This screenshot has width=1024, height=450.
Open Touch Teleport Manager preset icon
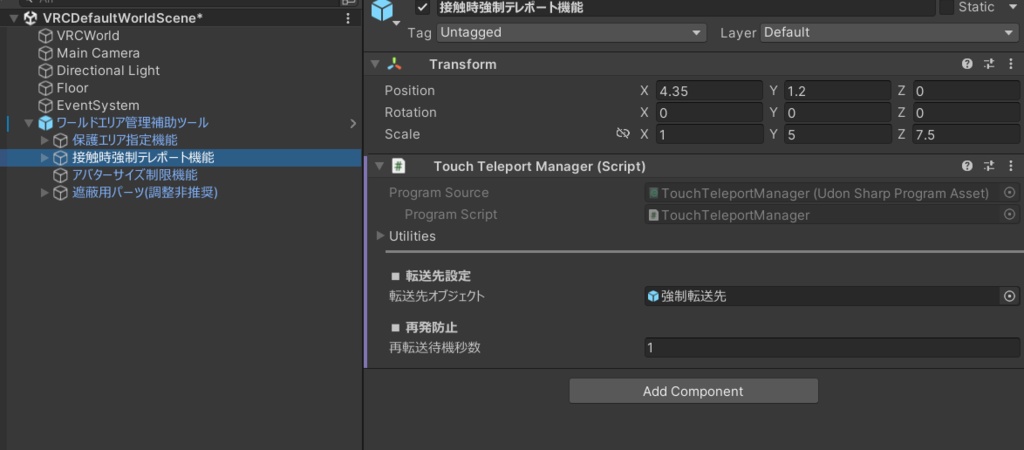tap(989, 166)
